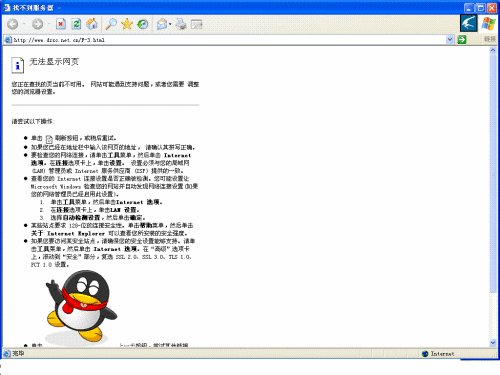This screenshot has width=500, height=375.
Task: Go back with the Back arrow button
Action: (13, 24)
